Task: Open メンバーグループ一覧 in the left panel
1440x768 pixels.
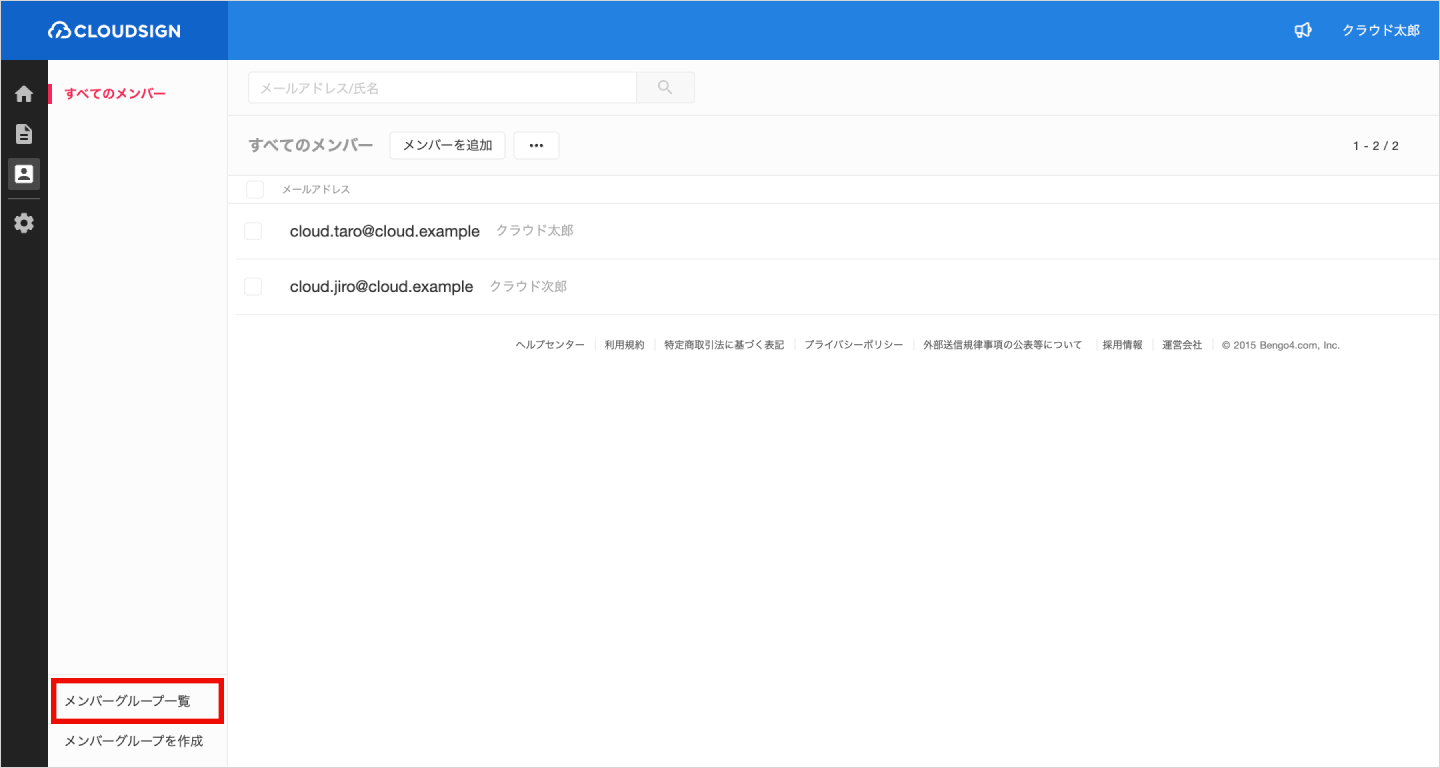Action: point(127,701)
